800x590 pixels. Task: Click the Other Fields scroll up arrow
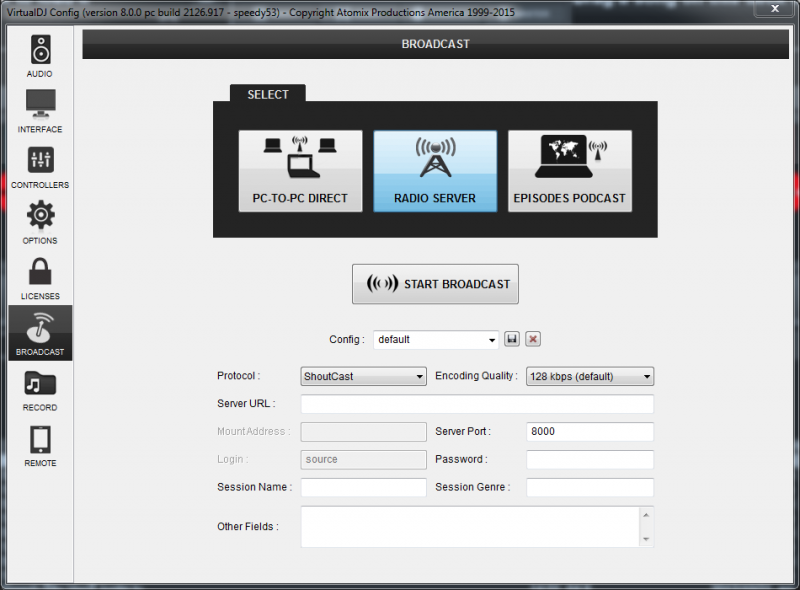click(646, 515)
